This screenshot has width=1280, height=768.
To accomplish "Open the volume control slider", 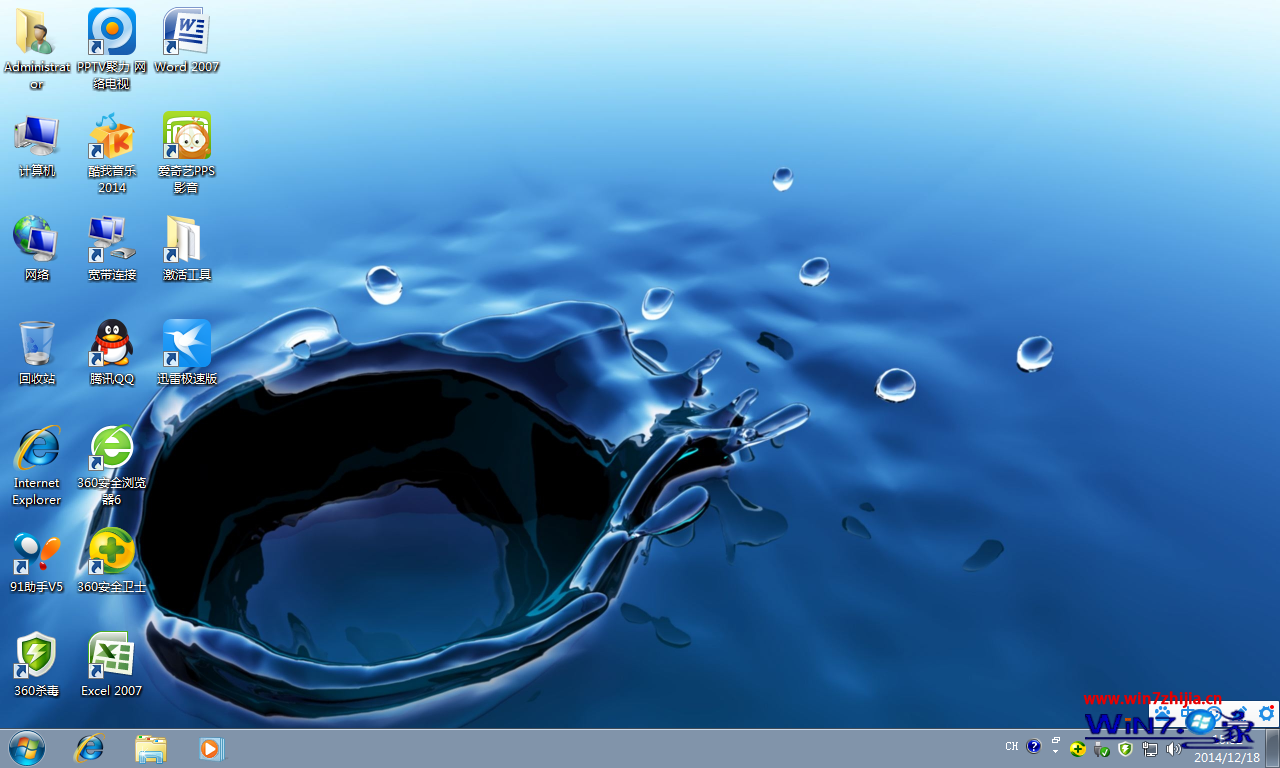I will click(x=1174, y=748).
